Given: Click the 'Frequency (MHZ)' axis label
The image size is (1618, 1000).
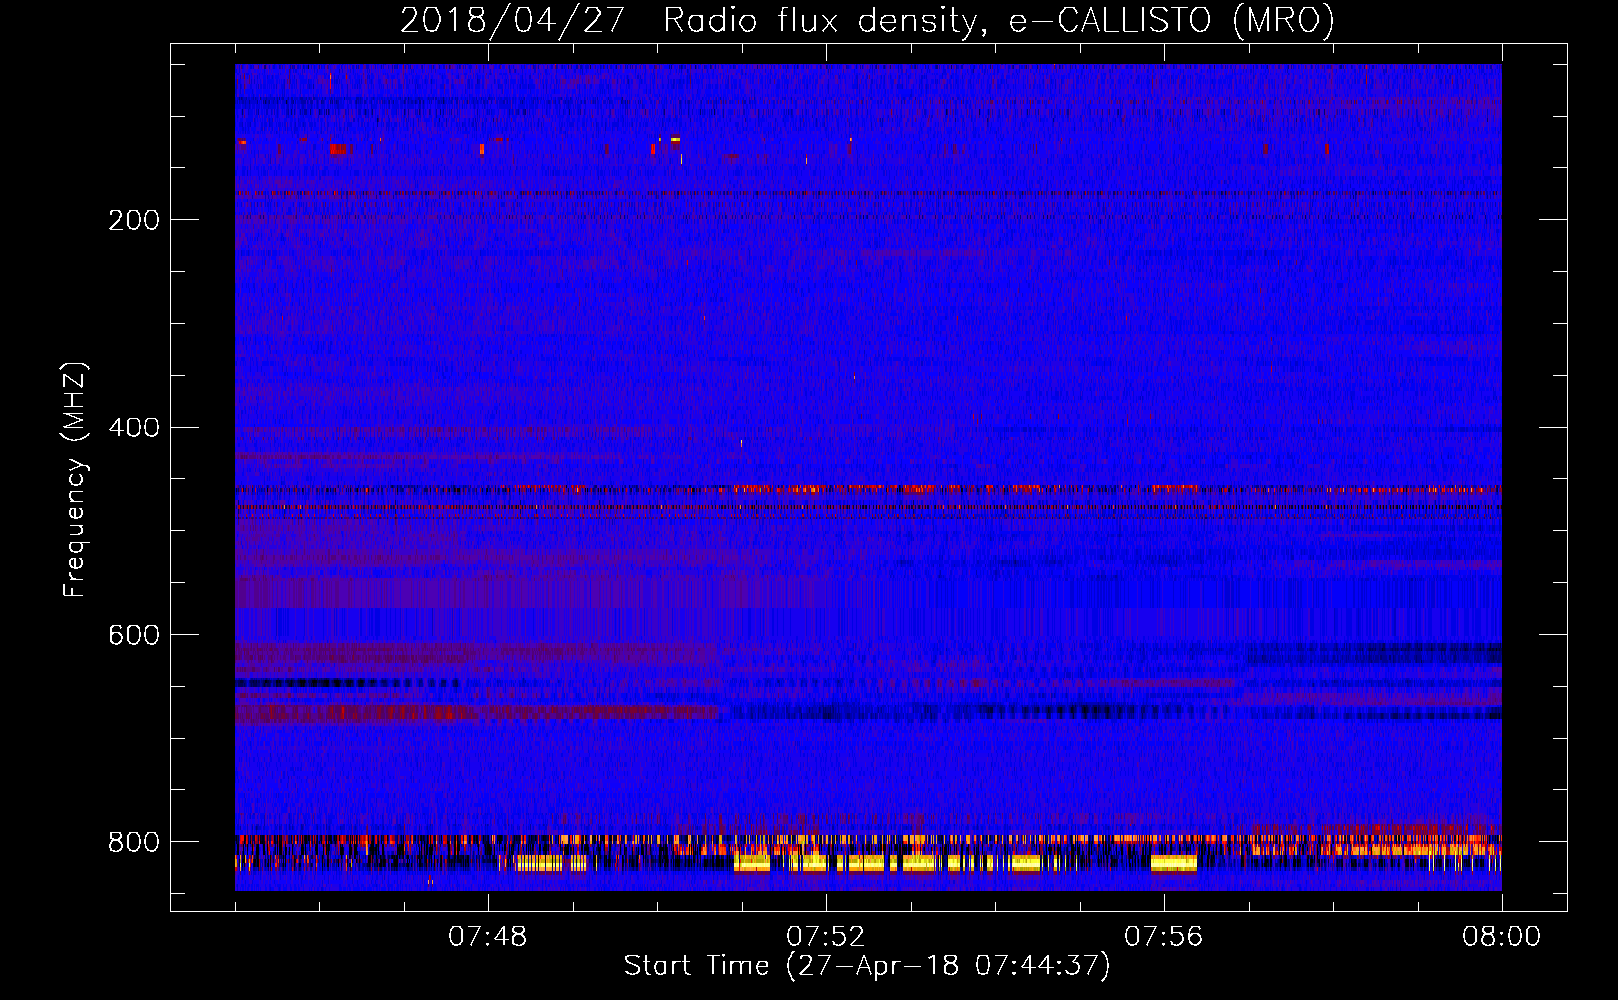Looking at the screenshot, I should [75, 480].
